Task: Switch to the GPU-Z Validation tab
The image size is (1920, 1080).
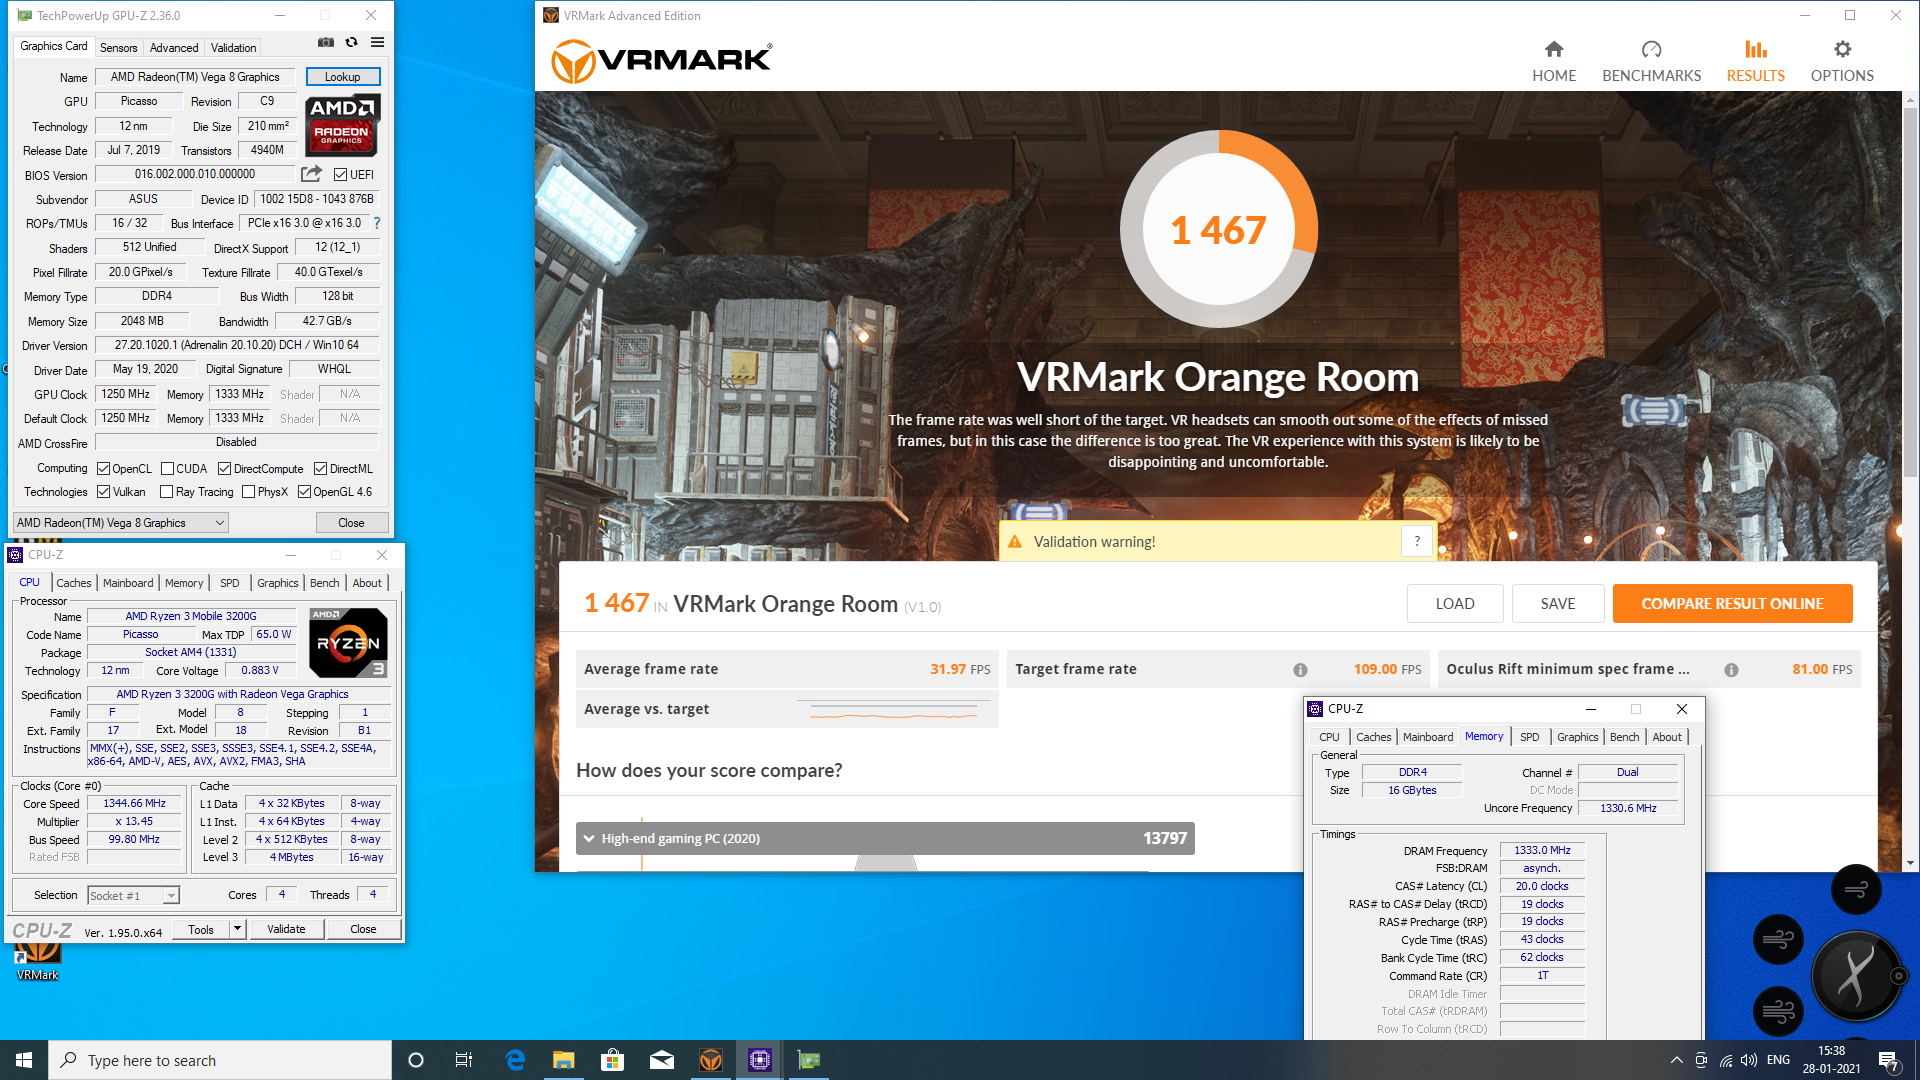Action: (x=233, y=47)
